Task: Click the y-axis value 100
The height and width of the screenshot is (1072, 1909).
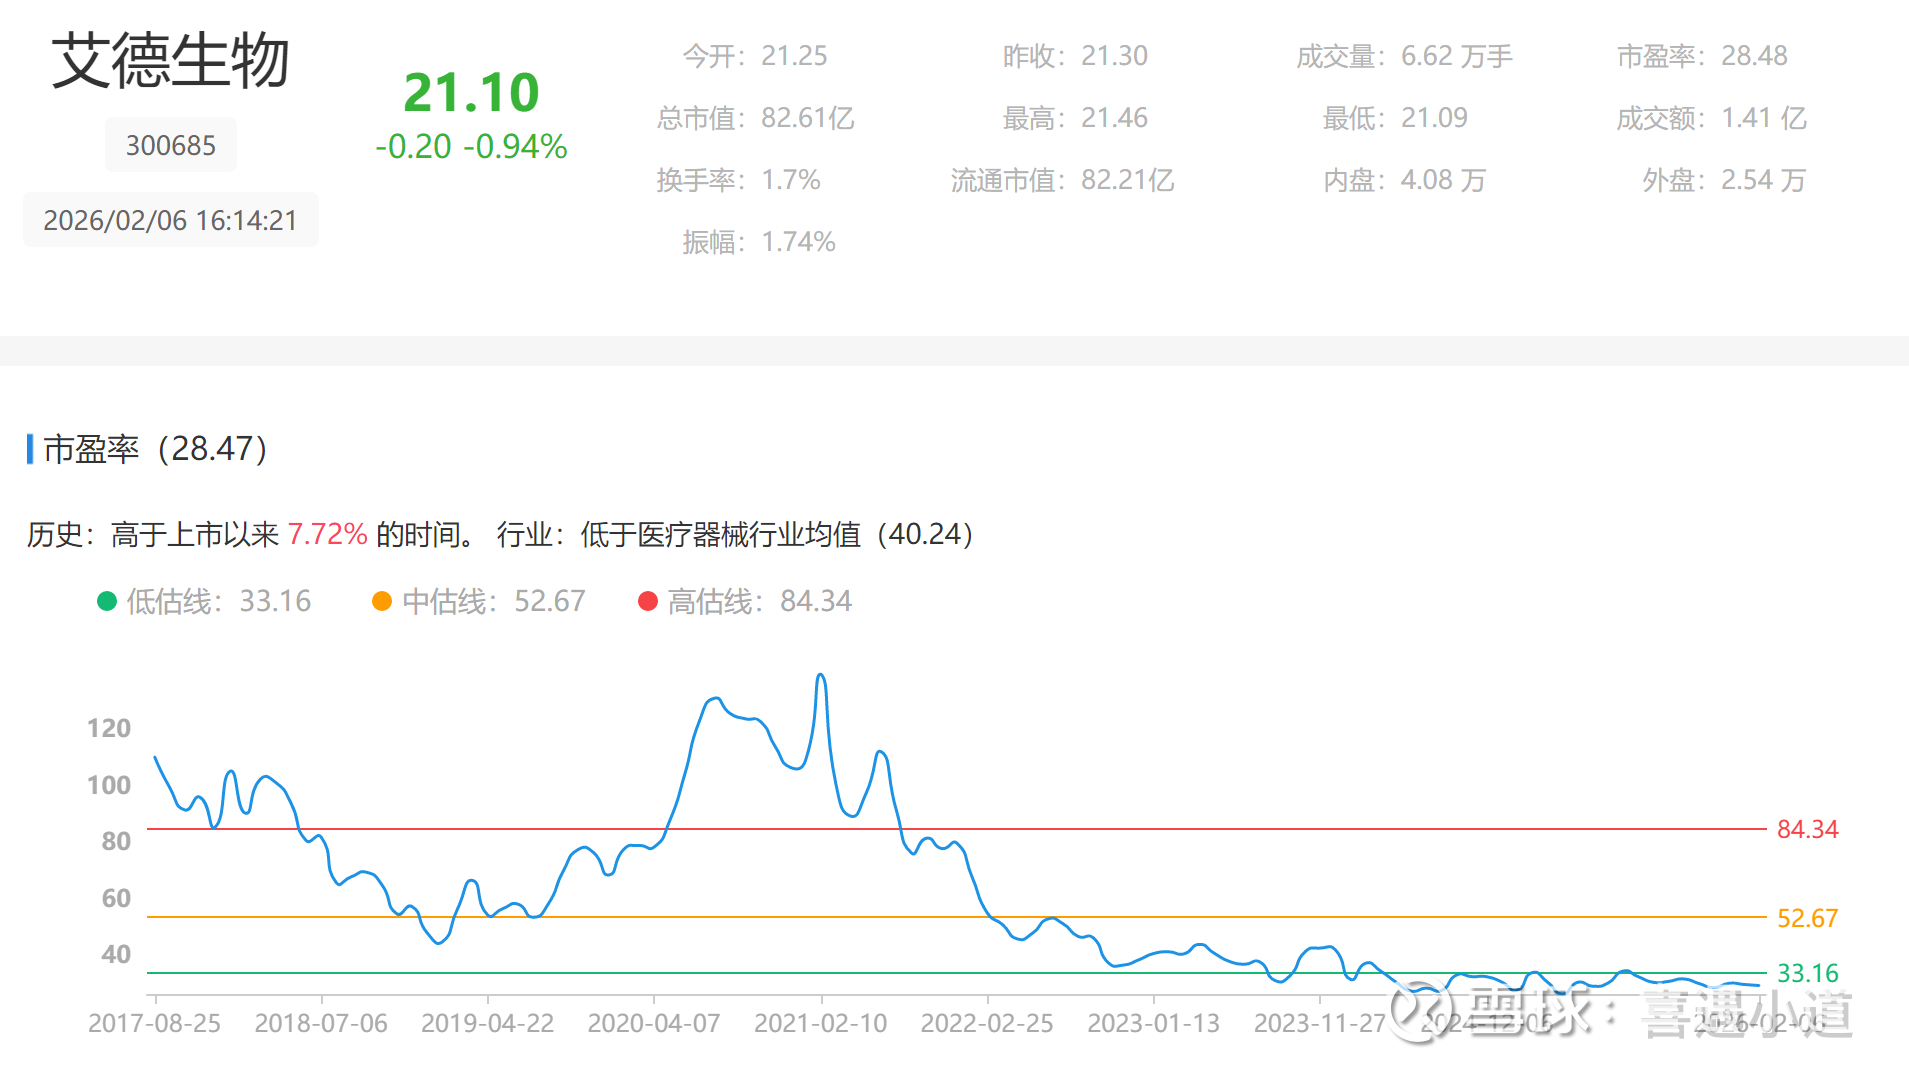Action: 109,785
